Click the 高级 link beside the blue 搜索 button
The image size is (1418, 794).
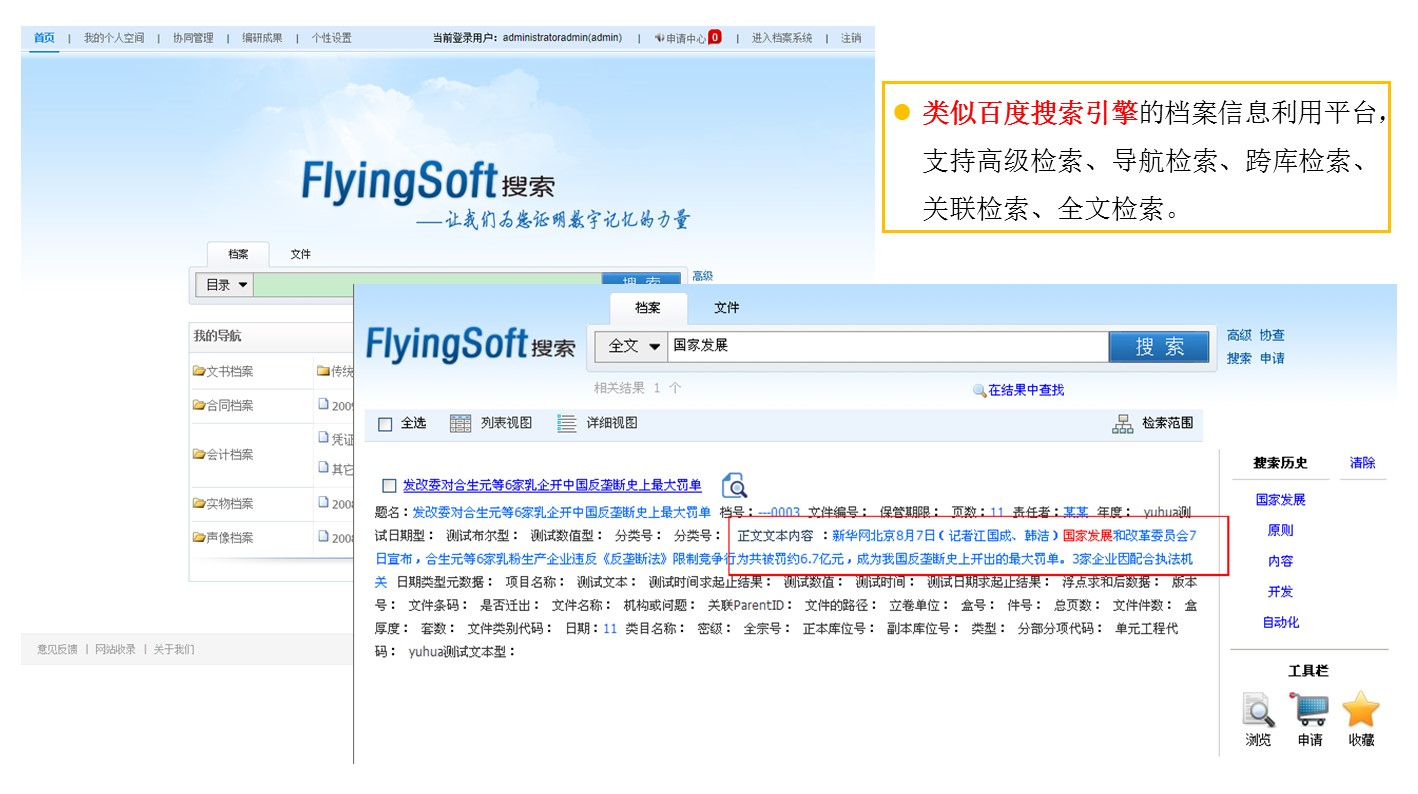coord(1239,335)
